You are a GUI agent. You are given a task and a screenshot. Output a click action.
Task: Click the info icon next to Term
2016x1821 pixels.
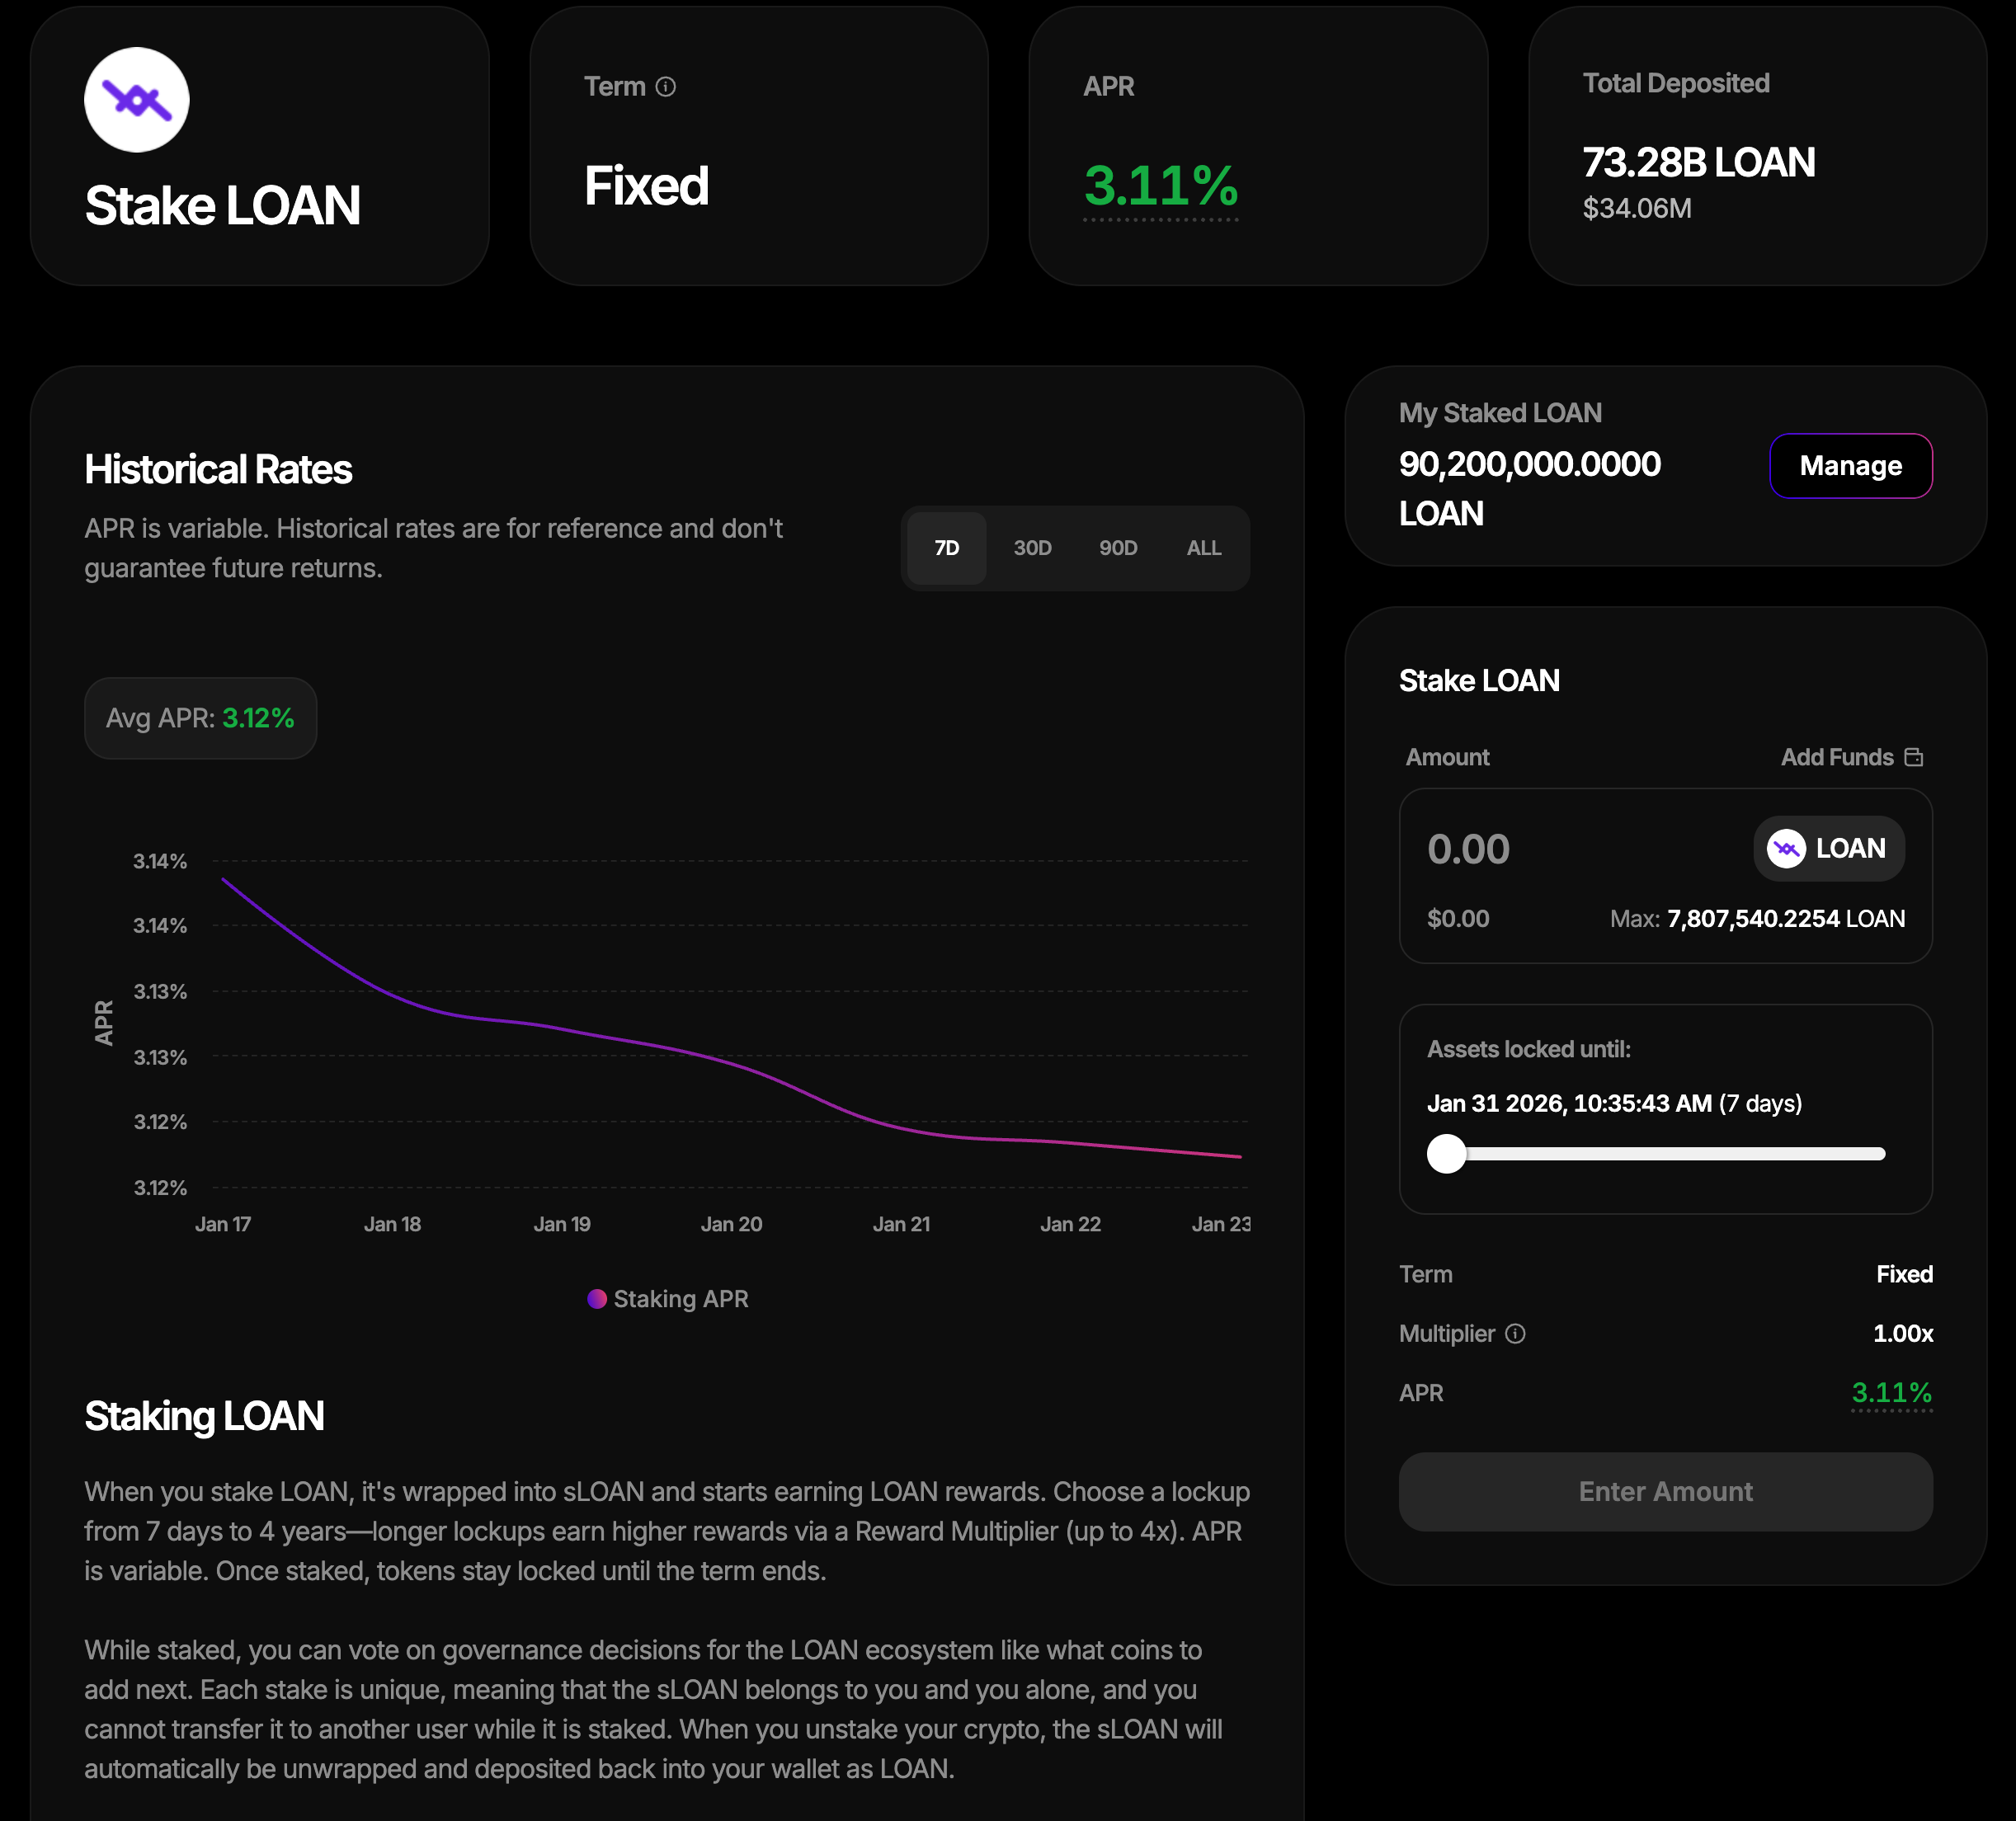(666, 87)
